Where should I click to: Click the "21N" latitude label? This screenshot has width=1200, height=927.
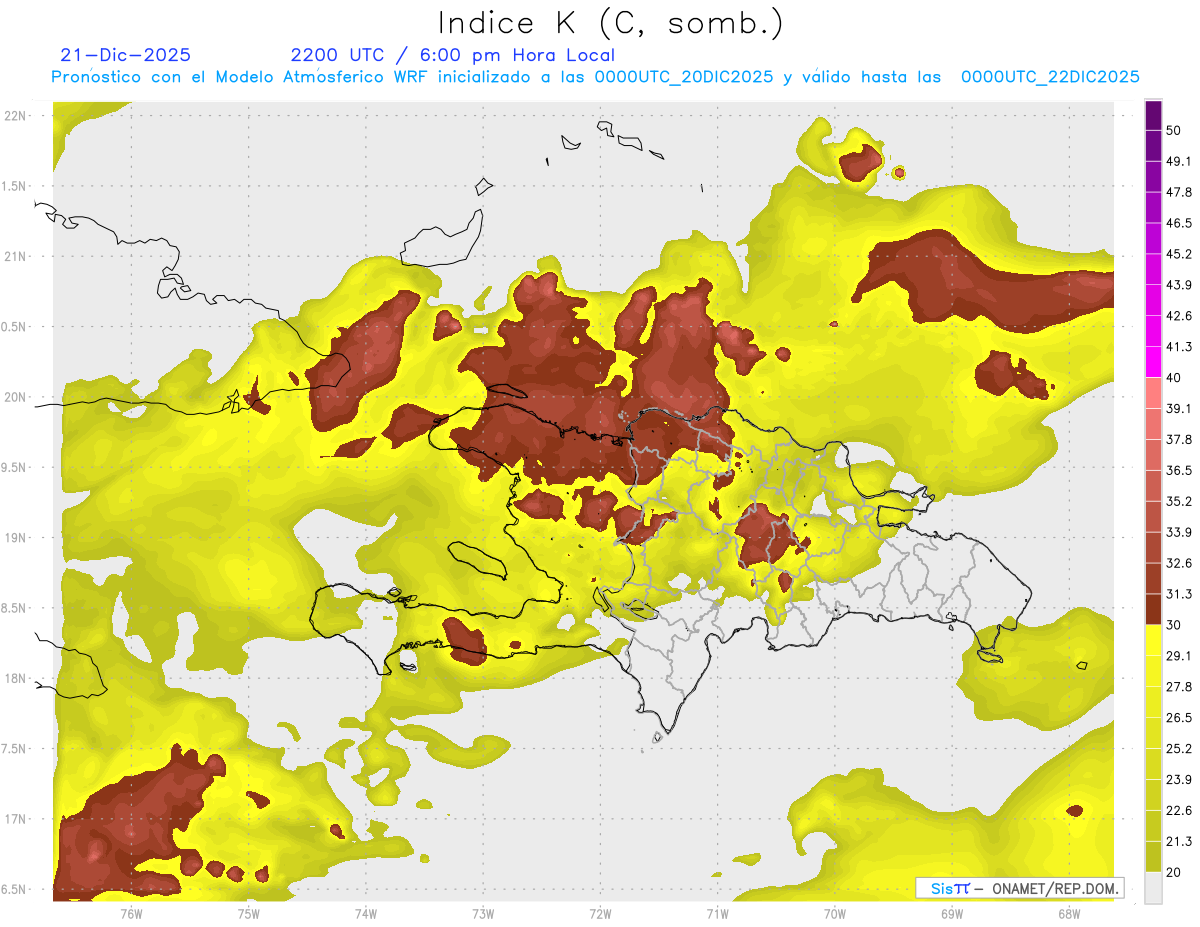16,256
